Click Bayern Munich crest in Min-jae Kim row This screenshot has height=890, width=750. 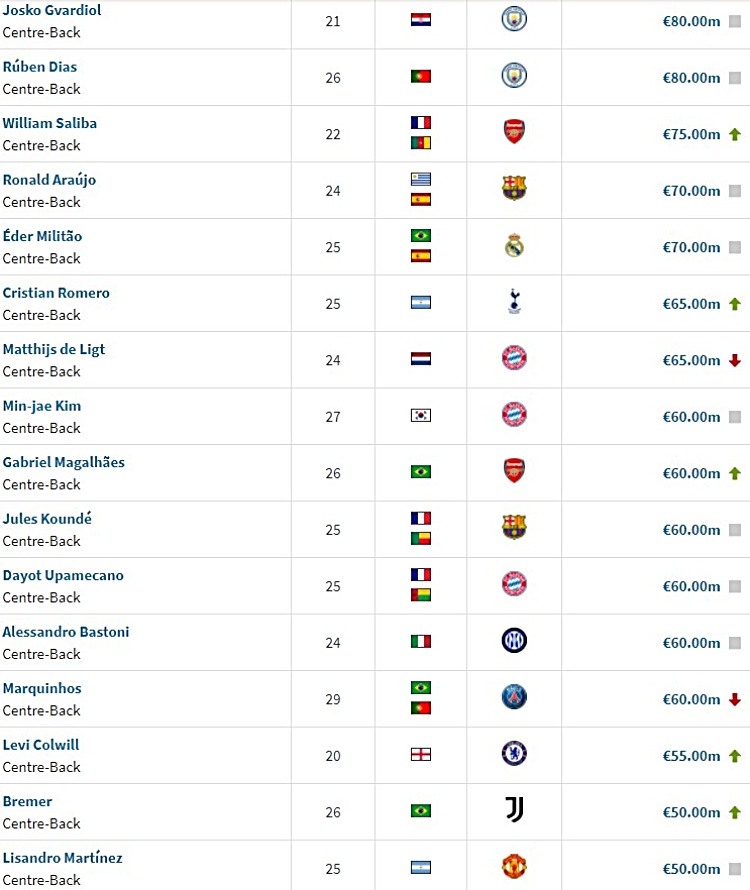(x=514, y=414)
